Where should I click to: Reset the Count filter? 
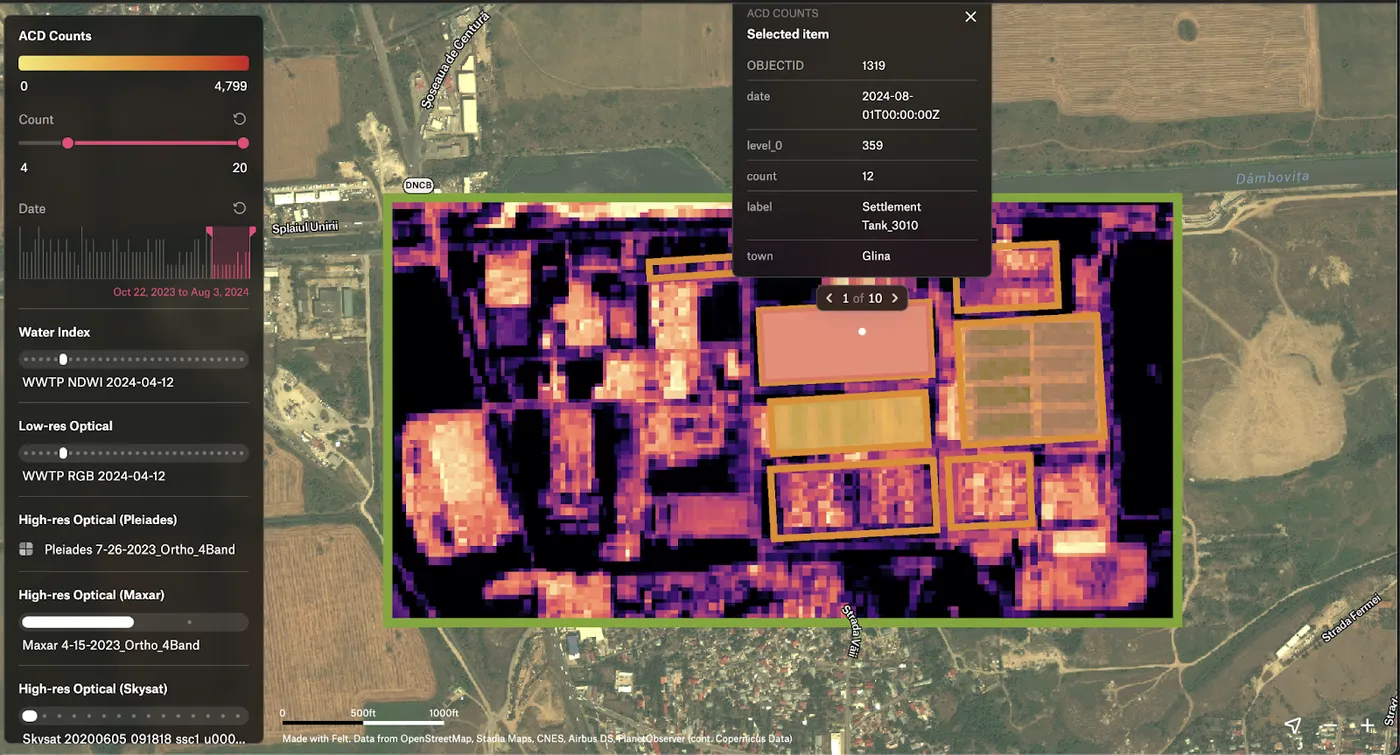239,119
